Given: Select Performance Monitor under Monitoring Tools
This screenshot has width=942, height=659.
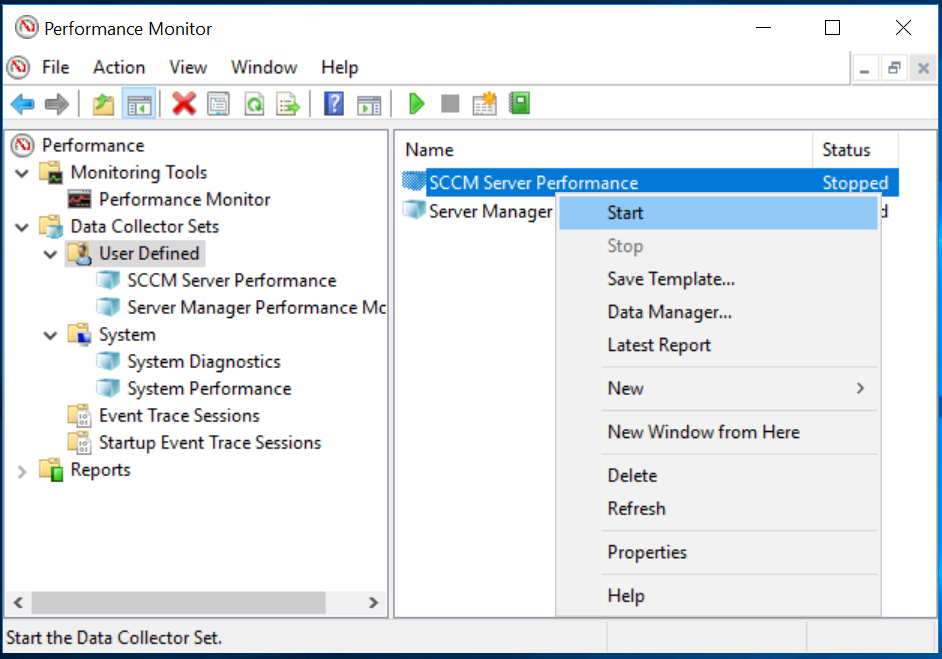Looking at the screenshot, I should click(x=184, y=199).
